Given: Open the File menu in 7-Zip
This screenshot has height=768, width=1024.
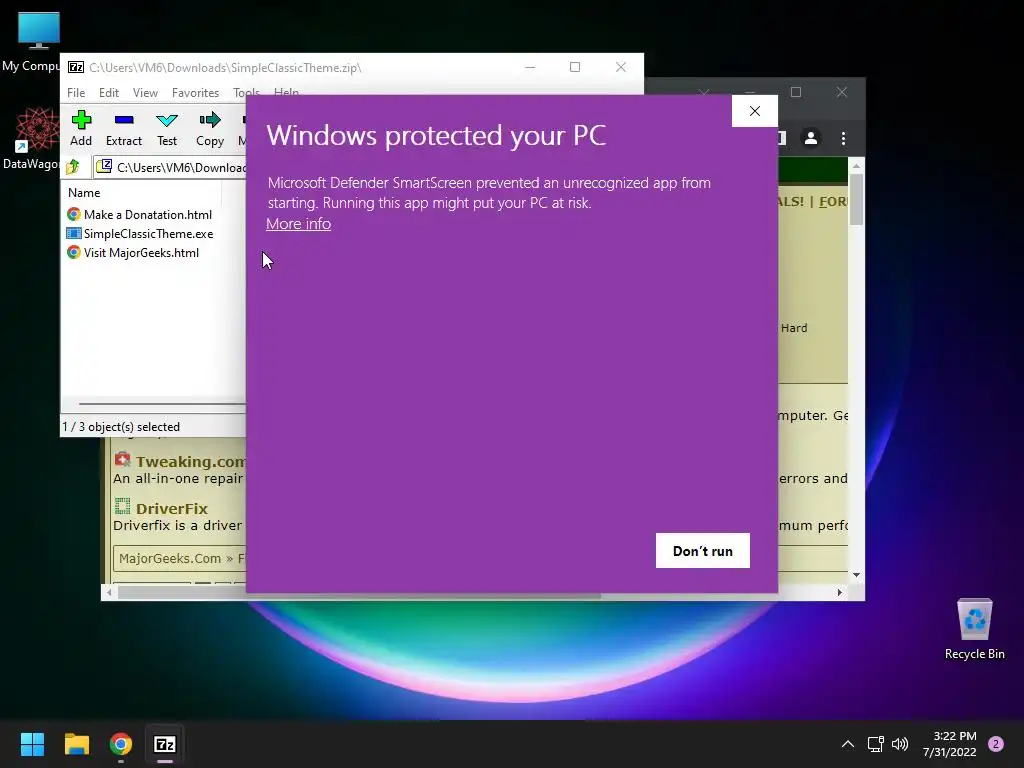Looking at the screenshot, I should tap(76, 93).
